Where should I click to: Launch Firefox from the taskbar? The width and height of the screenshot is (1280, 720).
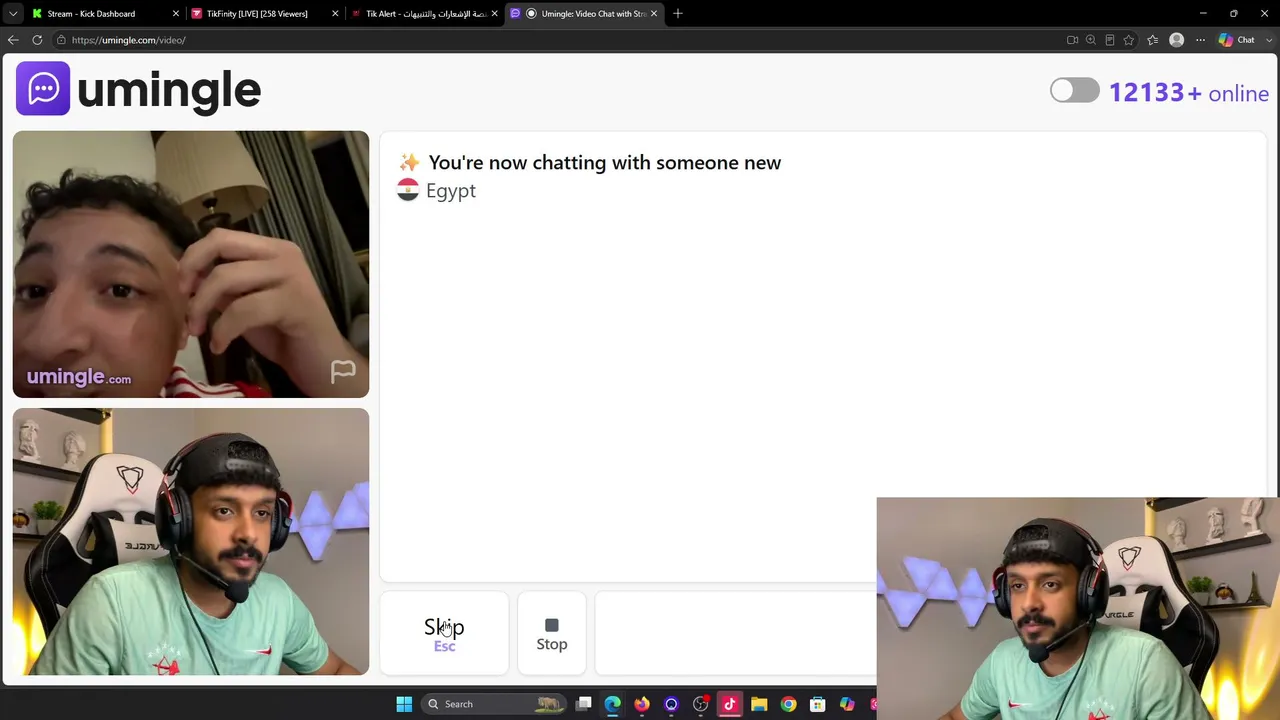click(642, 704)
